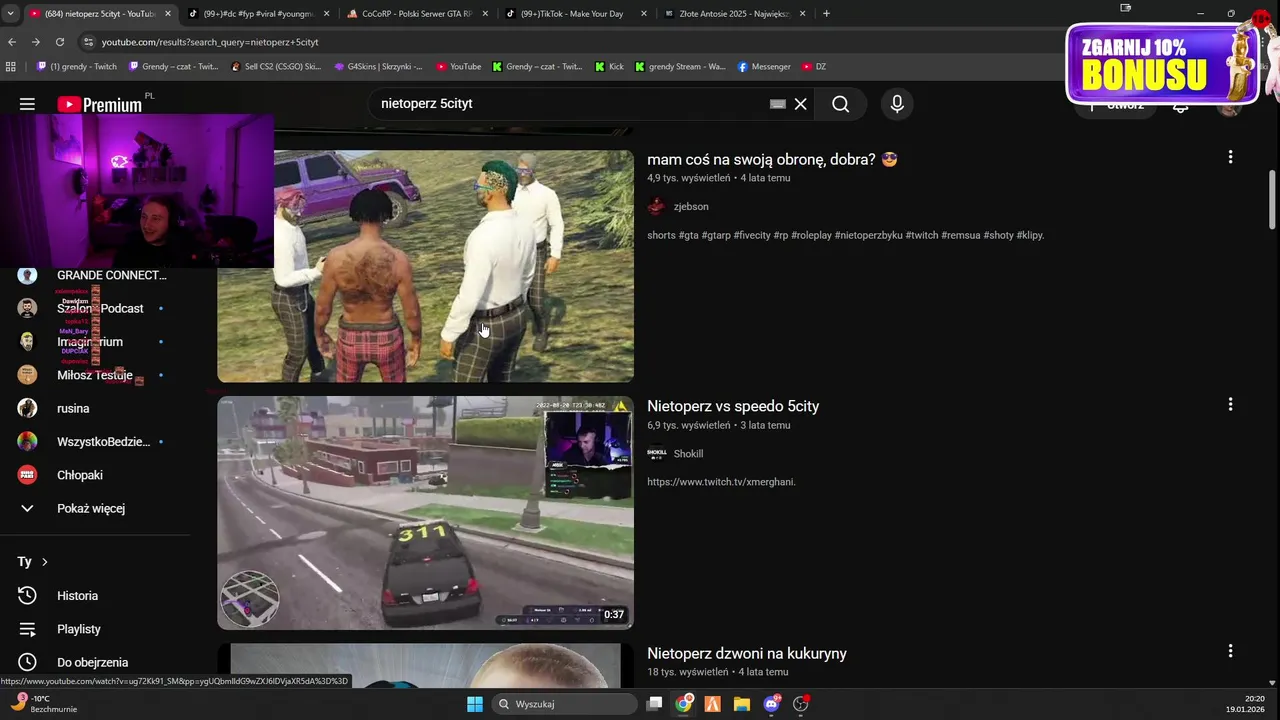Open the YouTube hamburger guide menu
1280x720 pixels.
(27, 104)
